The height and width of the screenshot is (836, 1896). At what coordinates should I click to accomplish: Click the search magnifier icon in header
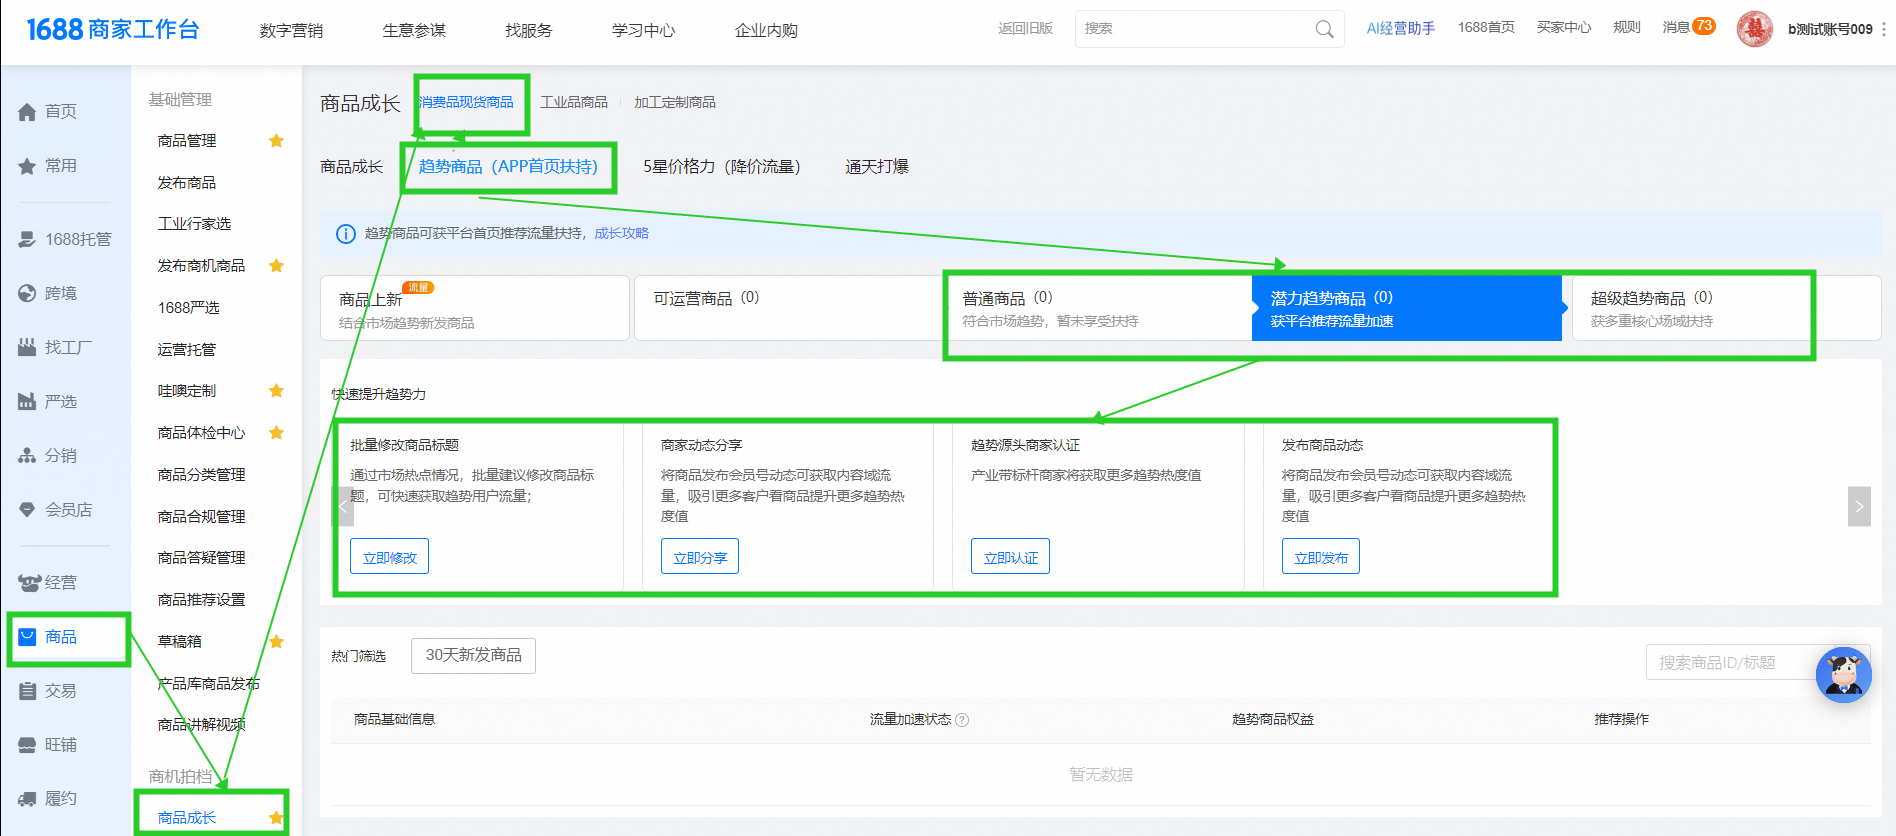click(1324, 30)
